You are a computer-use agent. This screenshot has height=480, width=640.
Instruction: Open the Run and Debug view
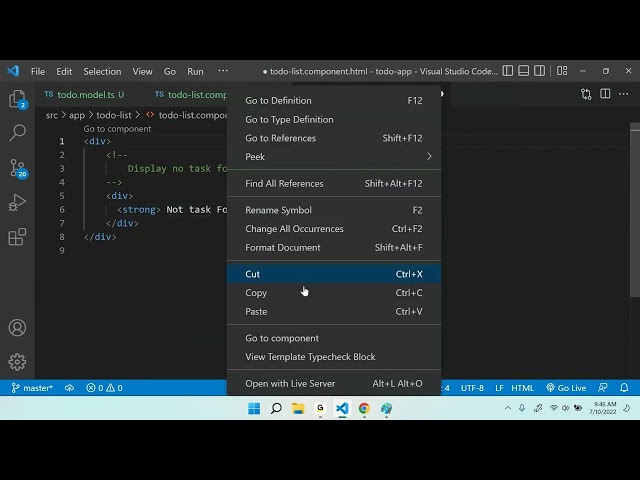(17, 202)
